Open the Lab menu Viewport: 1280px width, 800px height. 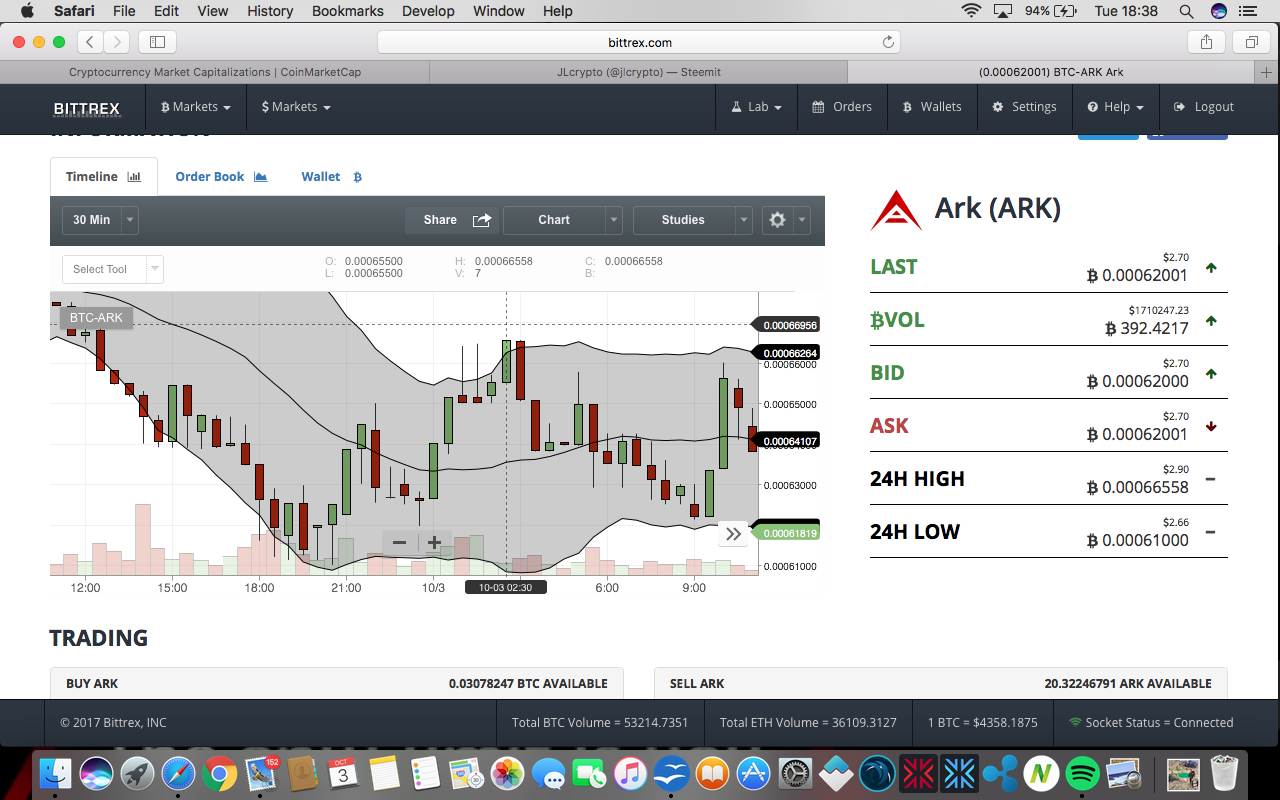click(757, 107)
